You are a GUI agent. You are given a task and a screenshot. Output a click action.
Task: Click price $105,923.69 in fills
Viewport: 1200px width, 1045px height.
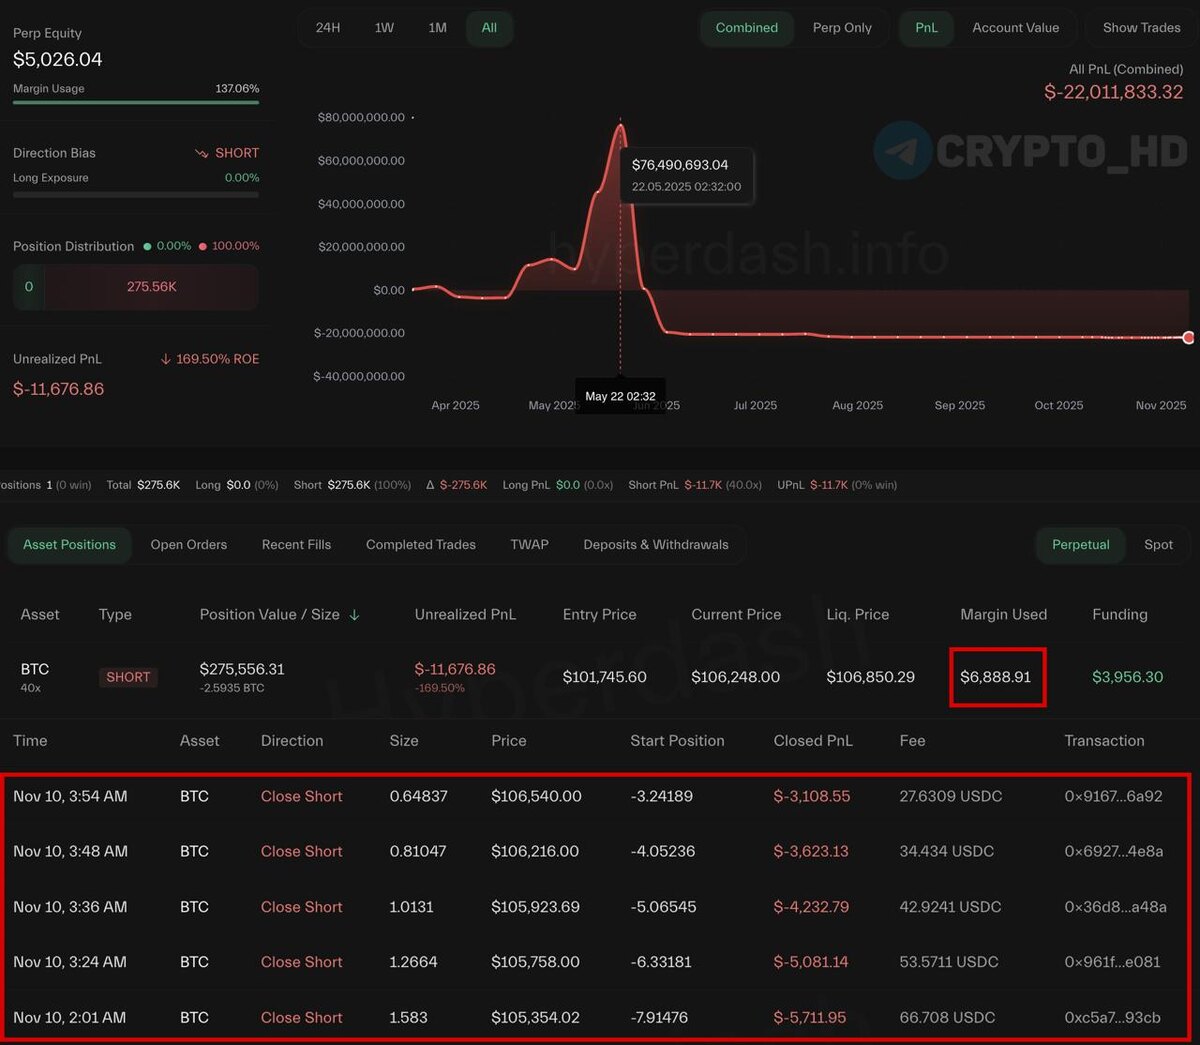(x=536, y=907)
